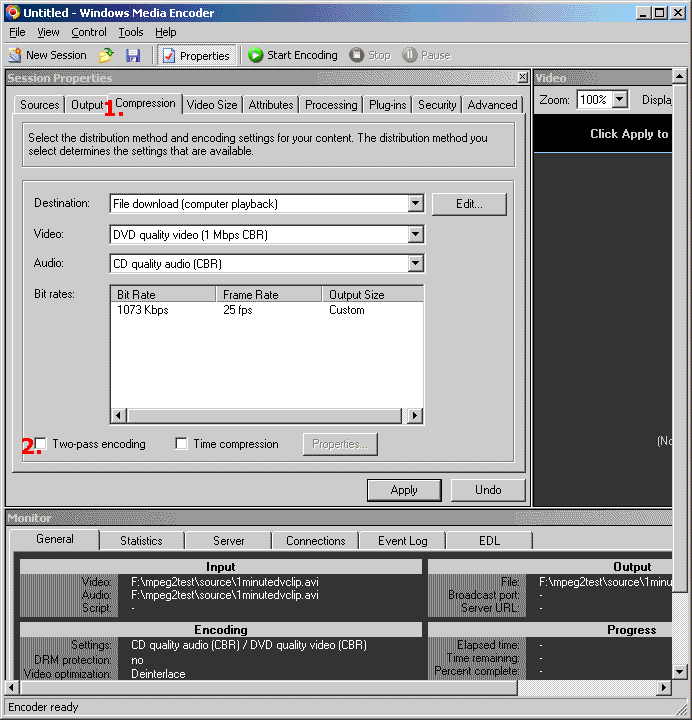This screenshot has width=692, height=720.
Task: Open the Zoom 100% dropdown
Action: point(620,99)
